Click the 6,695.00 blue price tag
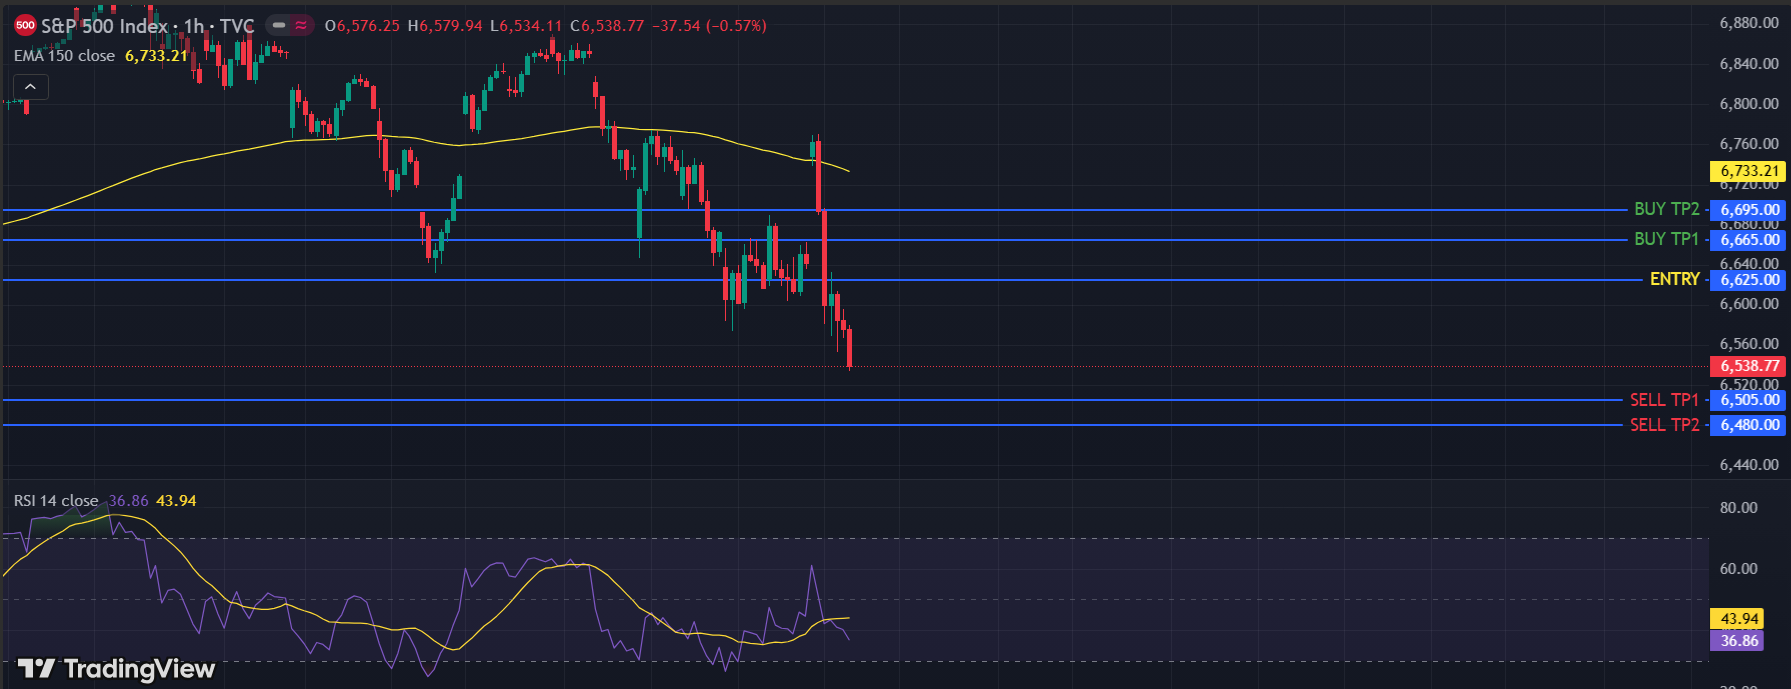The height and width of the screenshot is (689, 1791). point(1749,210)
